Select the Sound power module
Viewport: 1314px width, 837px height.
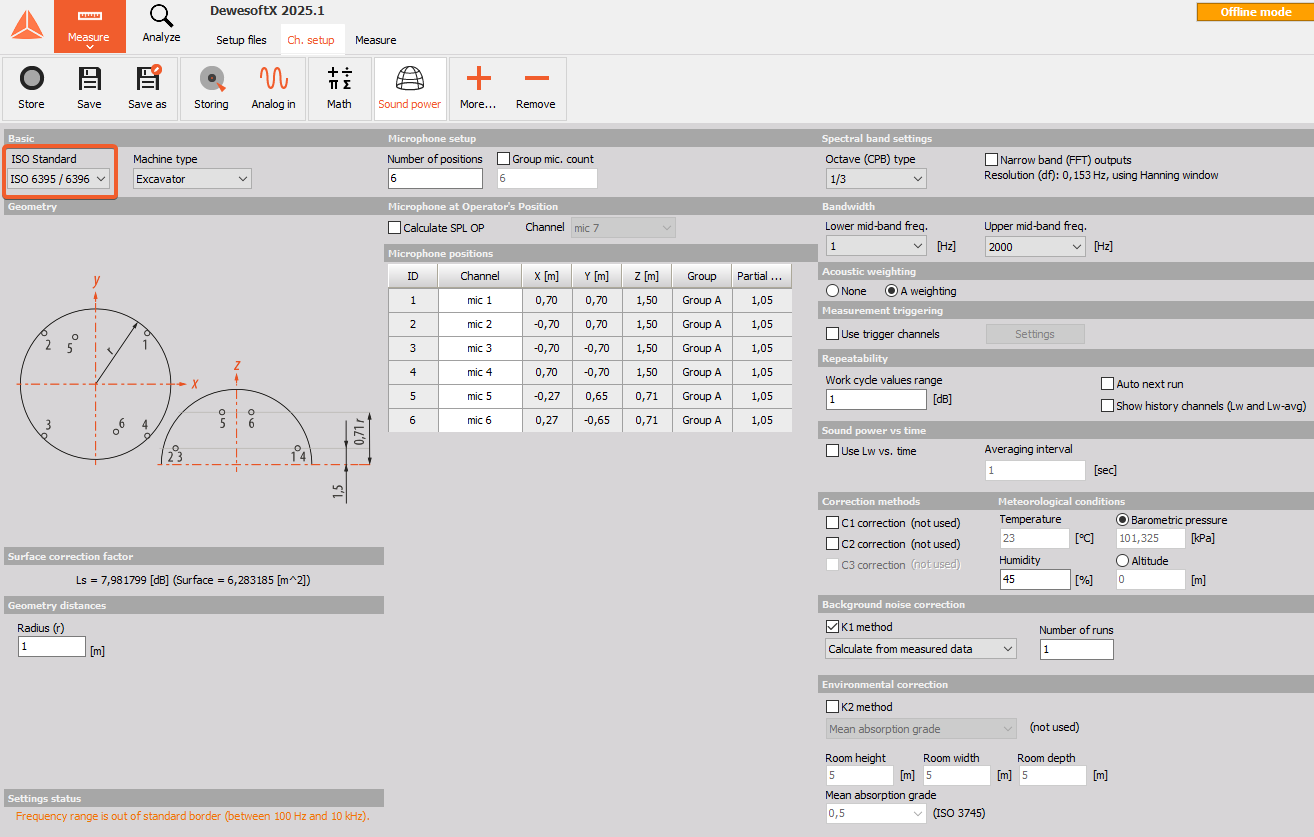click(x=409, y=89)
